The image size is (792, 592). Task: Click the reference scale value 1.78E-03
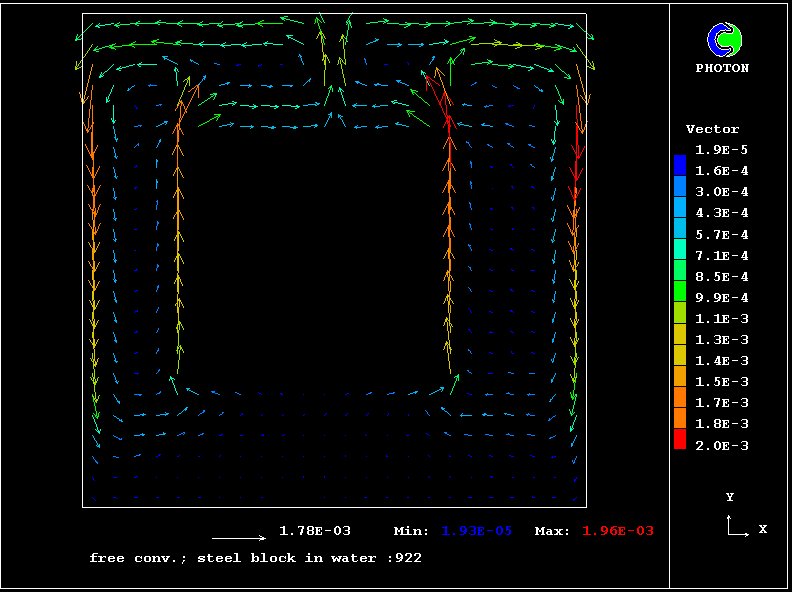click(315, 531)
